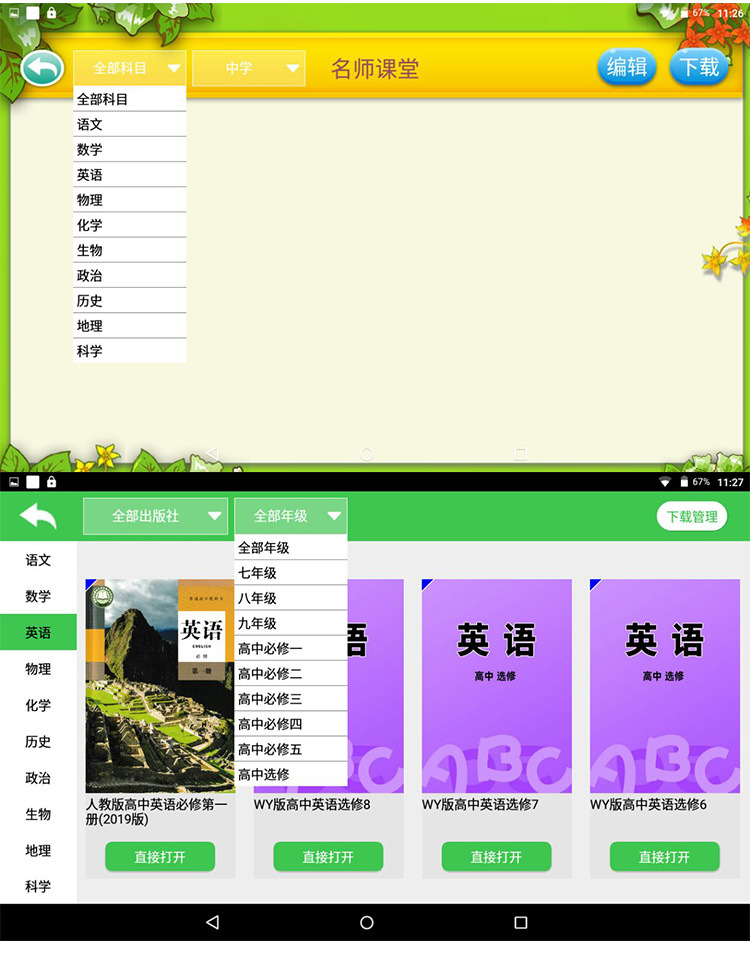Switch to 物理 in the left sidebar
The height and width of the screenshot is (976, 750).
(38, 669)
